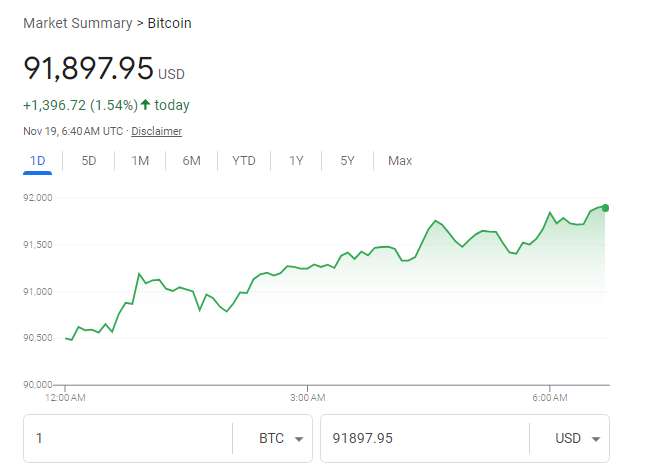Image resolution: width=648 pixels, height=466 pixels.
Task: View the 1Y price chart
Action: 296,161
